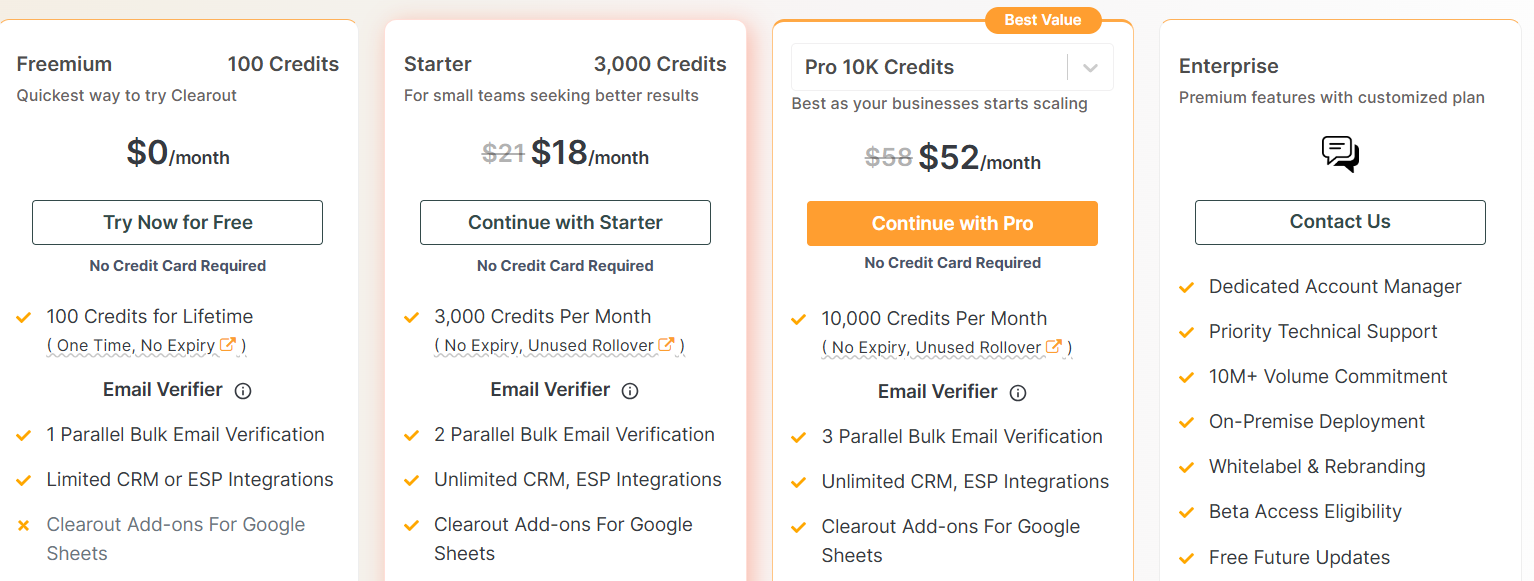Open the Pro 10K Credits dropdown
Screen dimensions: 1534x581
coord(952,67)
